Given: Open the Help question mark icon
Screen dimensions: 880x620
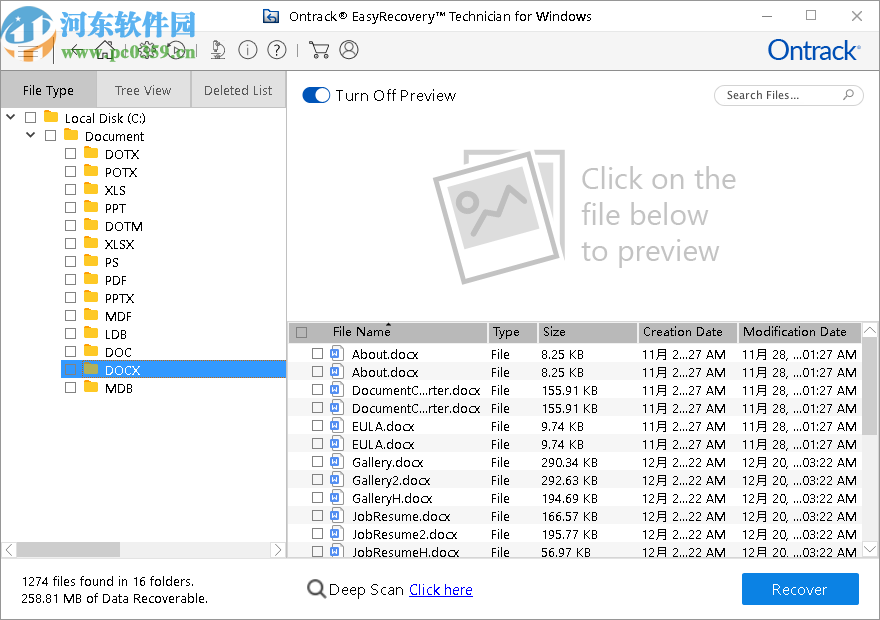Looking at the screenshot, I should 276,49.
